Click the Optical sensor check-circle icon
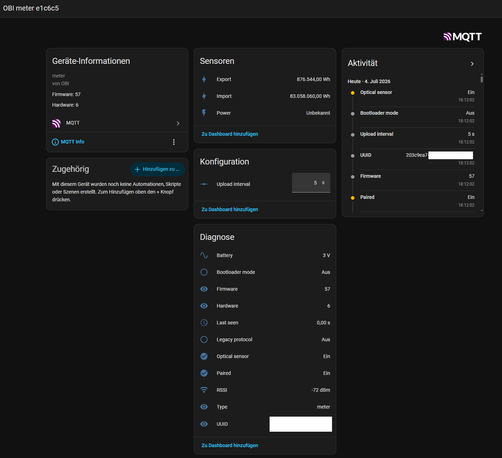This screenshot has height=458, width=502. click(204, 356)
